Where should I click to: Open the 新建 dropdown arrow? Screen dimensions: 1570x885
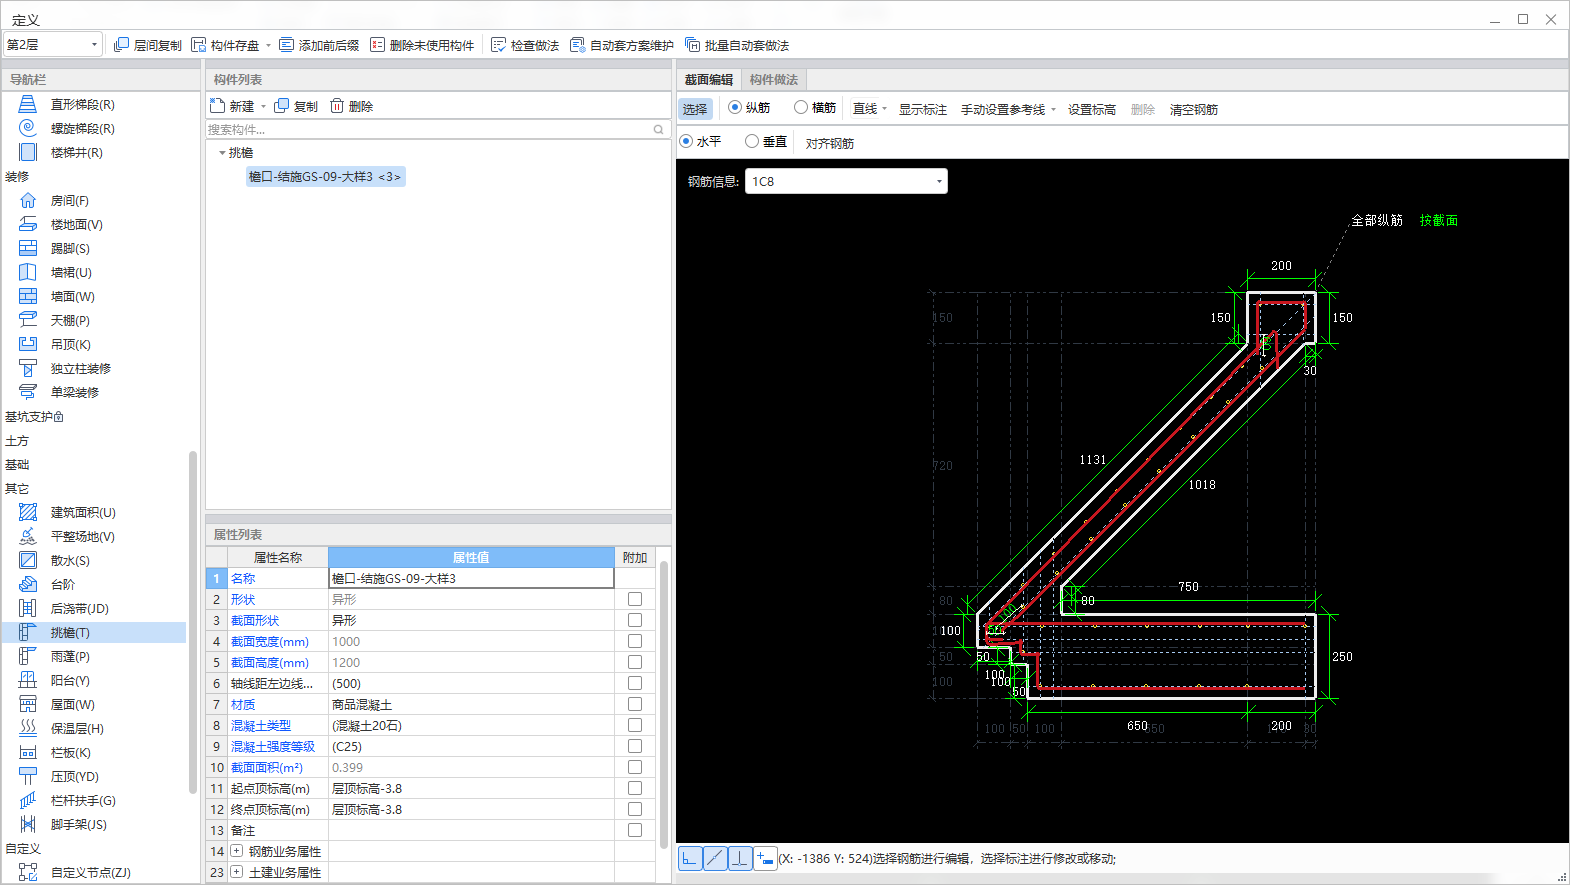(x=264, y=106)
